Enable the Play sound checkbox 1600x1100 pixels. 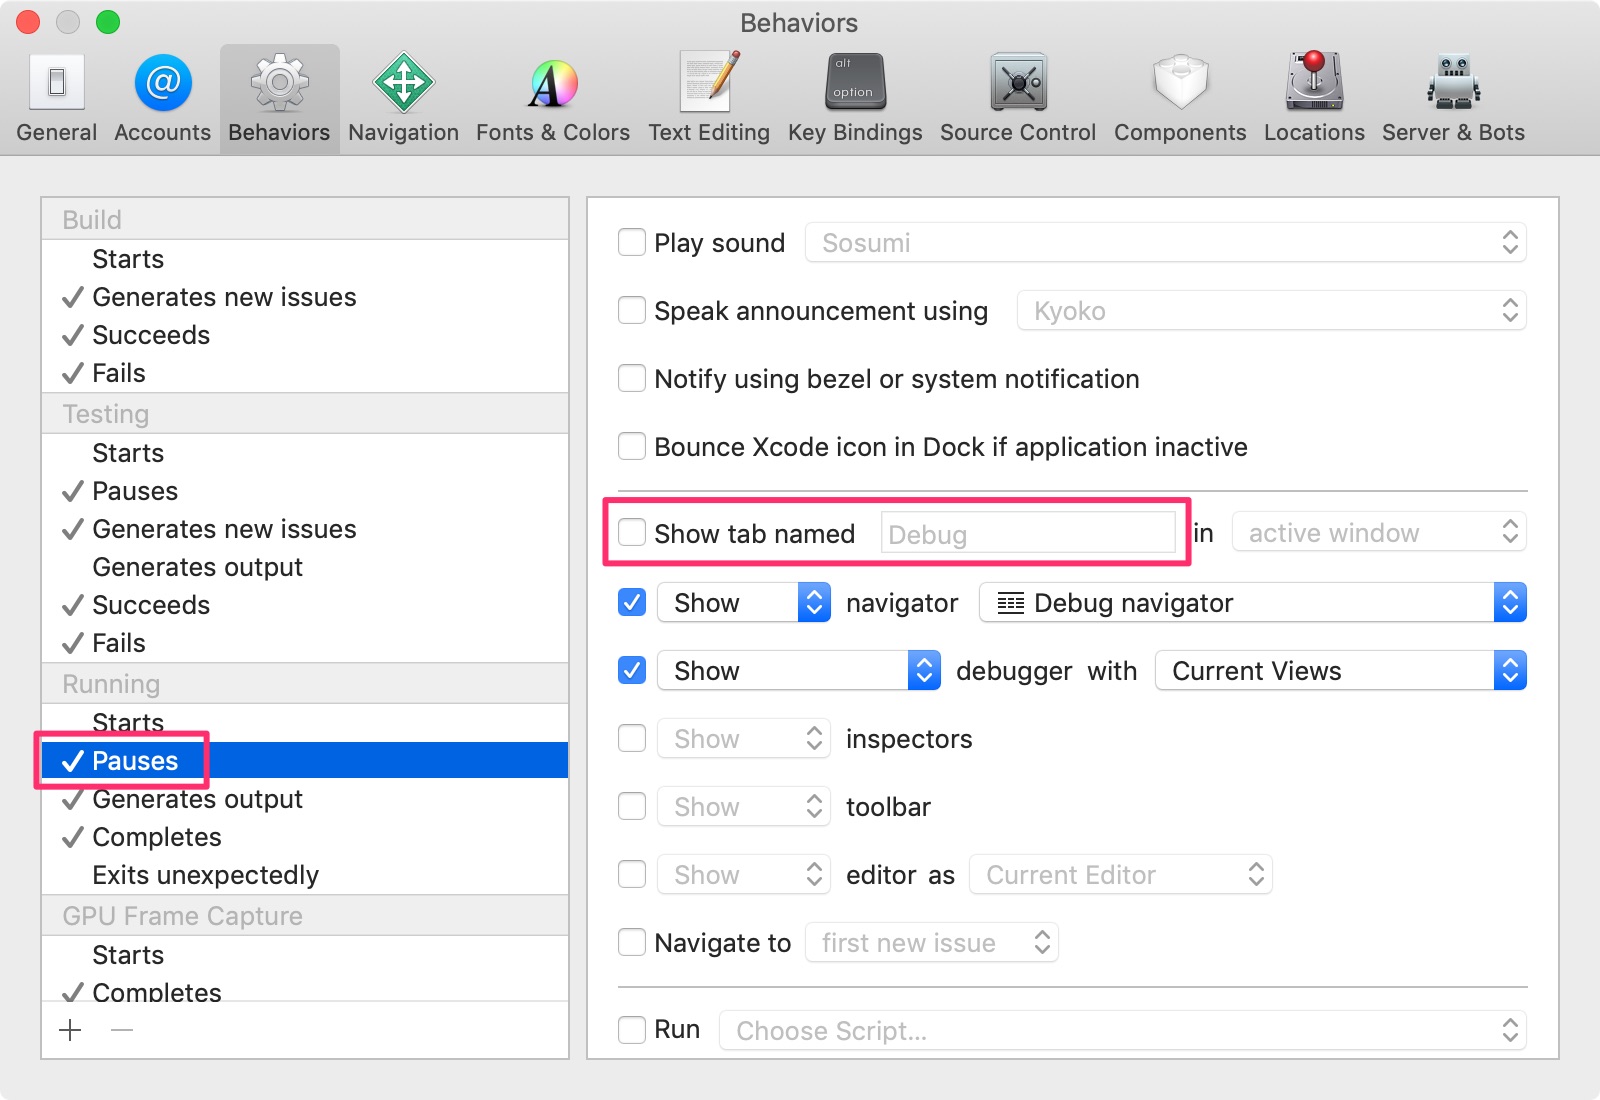(x=631, y=242)
